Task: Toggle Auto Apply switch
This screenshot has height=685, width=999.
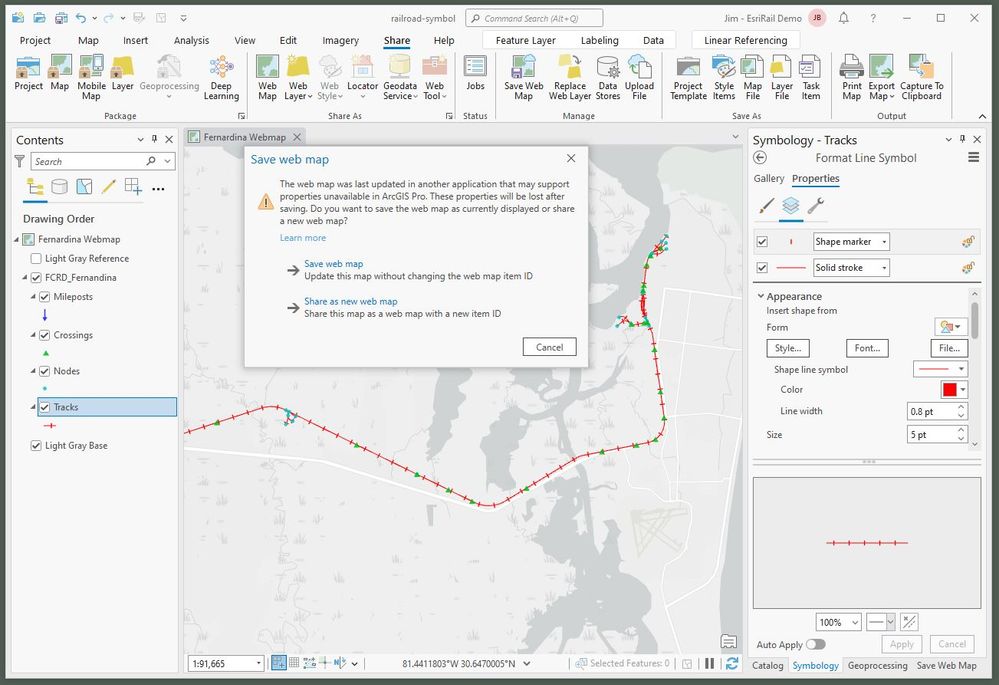Action: pos(816,644)
